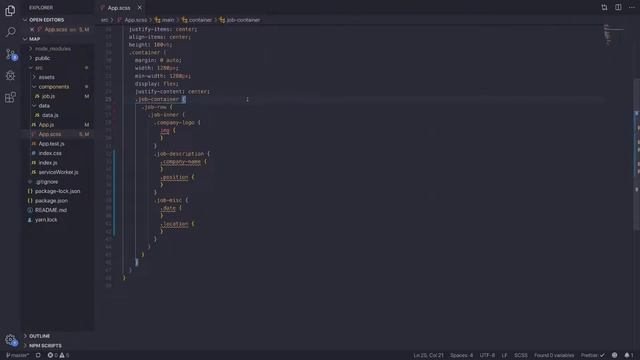Screen dimensions: 640x360
Task: Expand the NPM SCRIPTS section
Action: (x=45, y=345)
